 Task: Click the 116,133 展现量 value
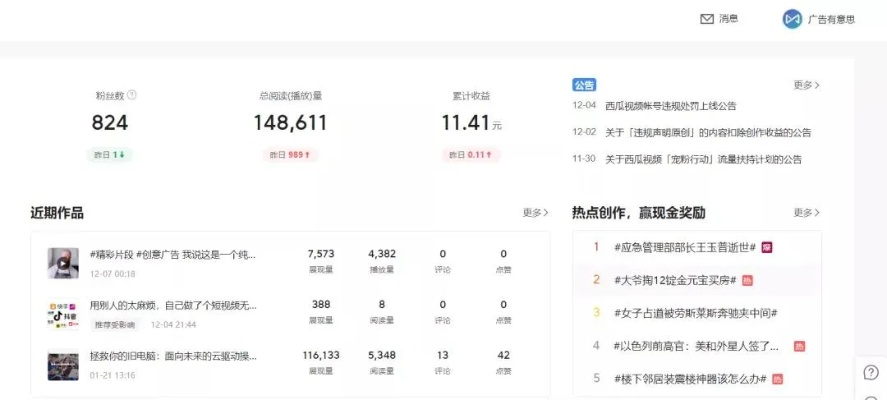click(x=321, y=355)
